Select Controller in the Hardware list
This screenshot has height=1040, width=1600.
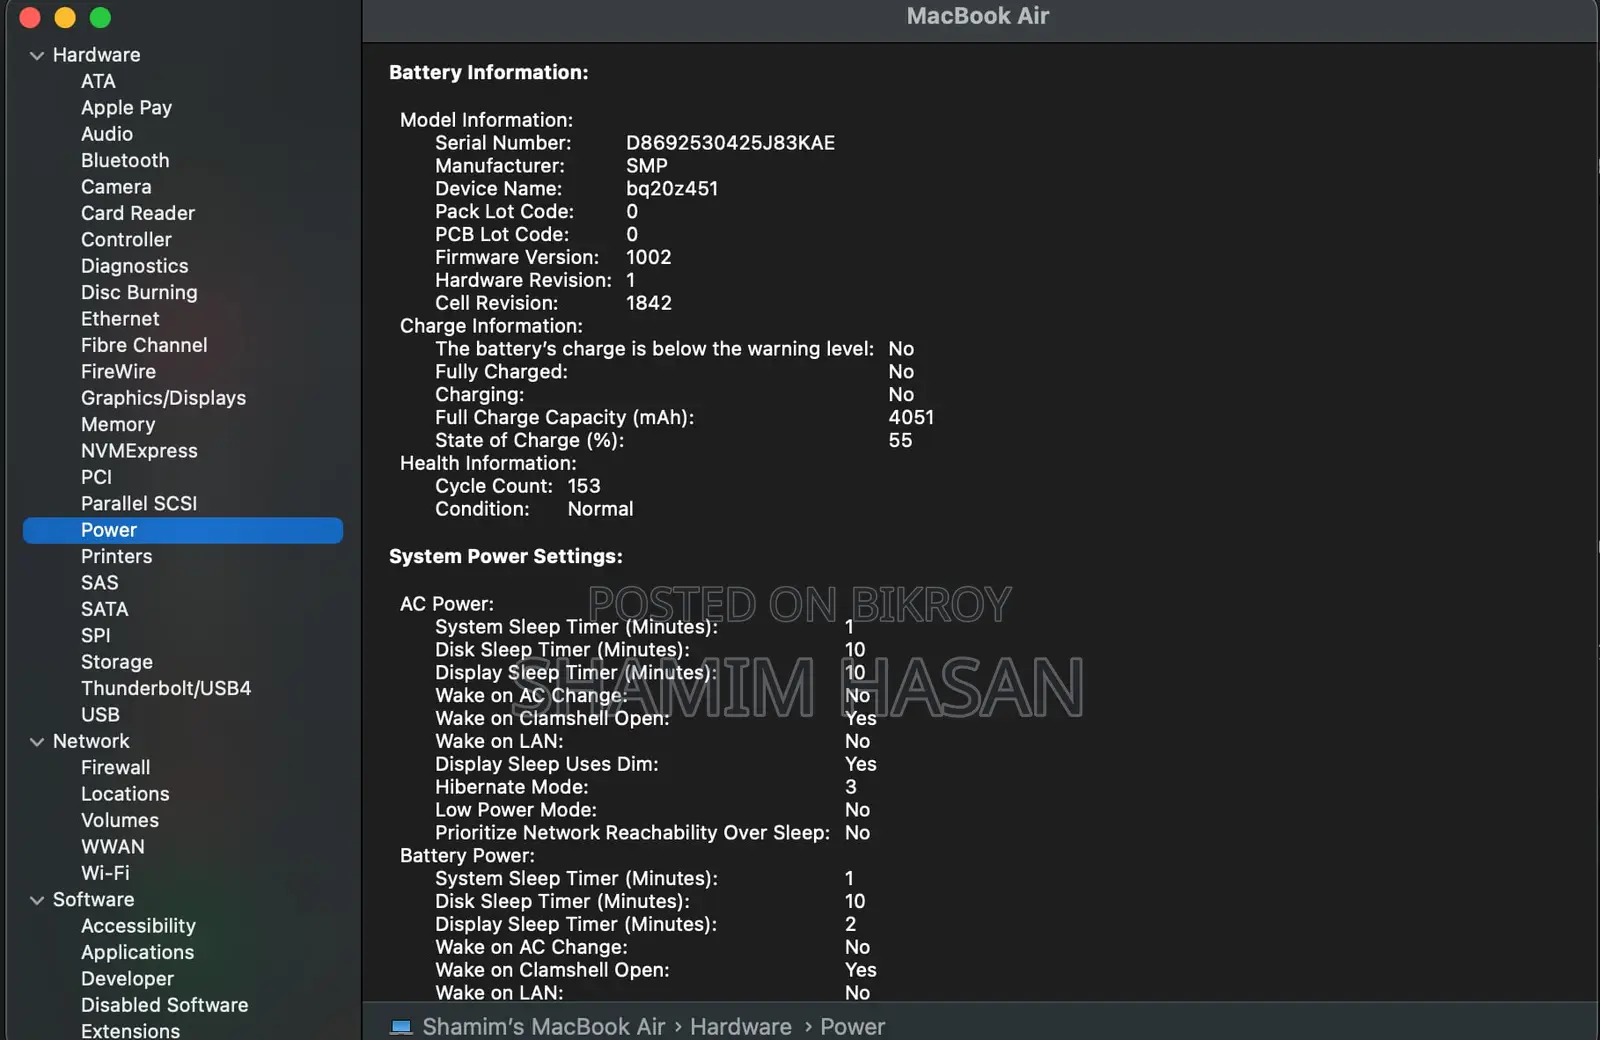126,240
